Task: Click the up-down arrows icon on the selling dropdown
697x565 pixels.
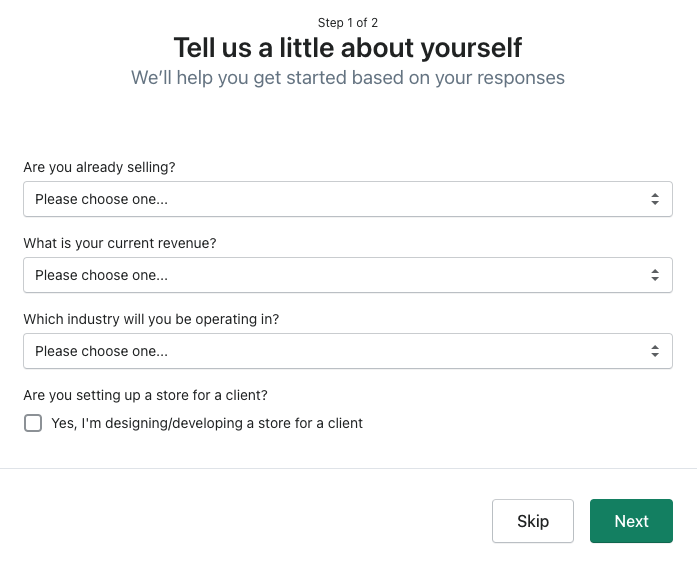Action: click(655, 199)
